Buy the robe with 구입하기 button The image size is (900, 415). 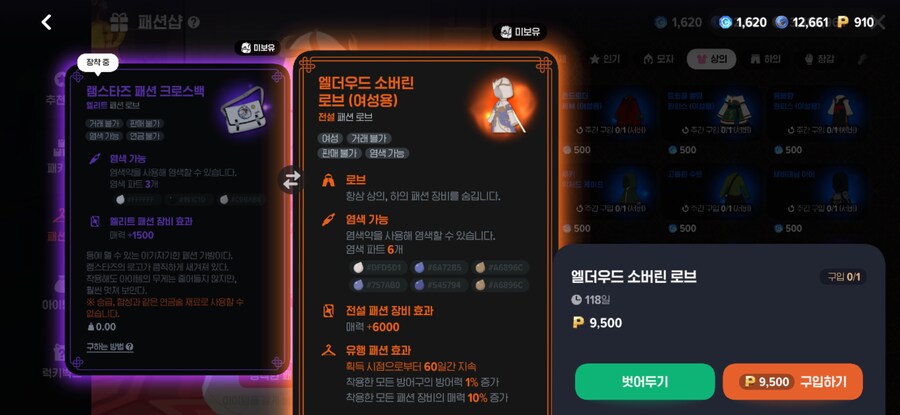[x=793, y=382]
